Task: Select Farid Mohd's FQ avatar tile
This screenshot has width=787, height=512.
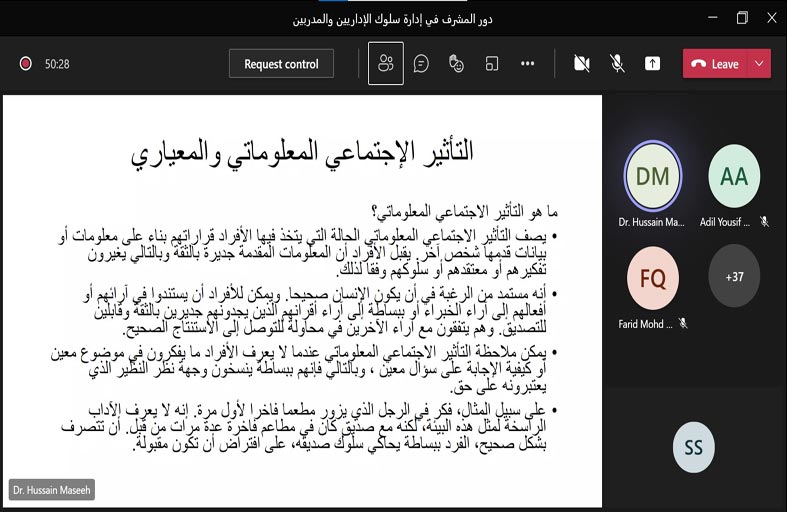Action: point(652,278)
